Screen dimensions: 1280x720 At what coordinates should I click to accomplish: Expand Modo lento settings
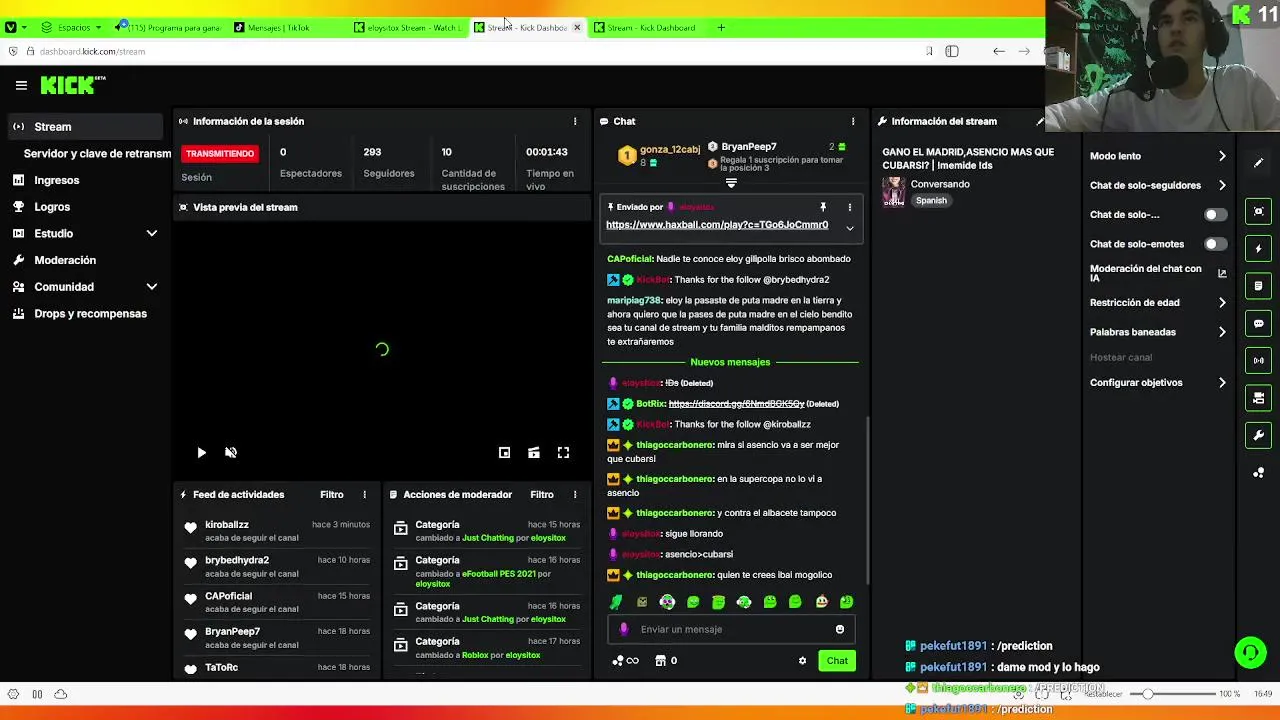click(1158, 156)
